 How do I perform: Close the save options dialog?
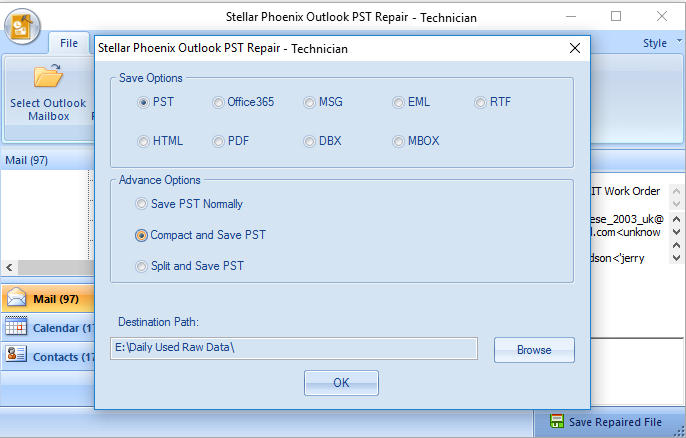coord(575,48)
